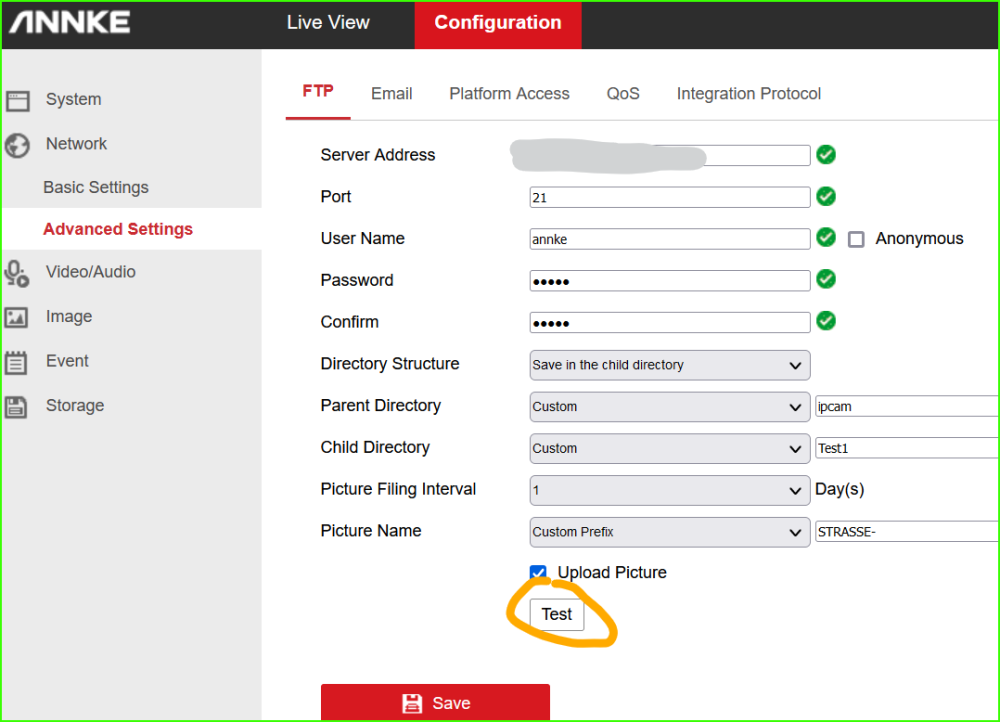This screenshot has height=722, width=1000.
Task: Click the Password input field
Action: pos(670,281)
